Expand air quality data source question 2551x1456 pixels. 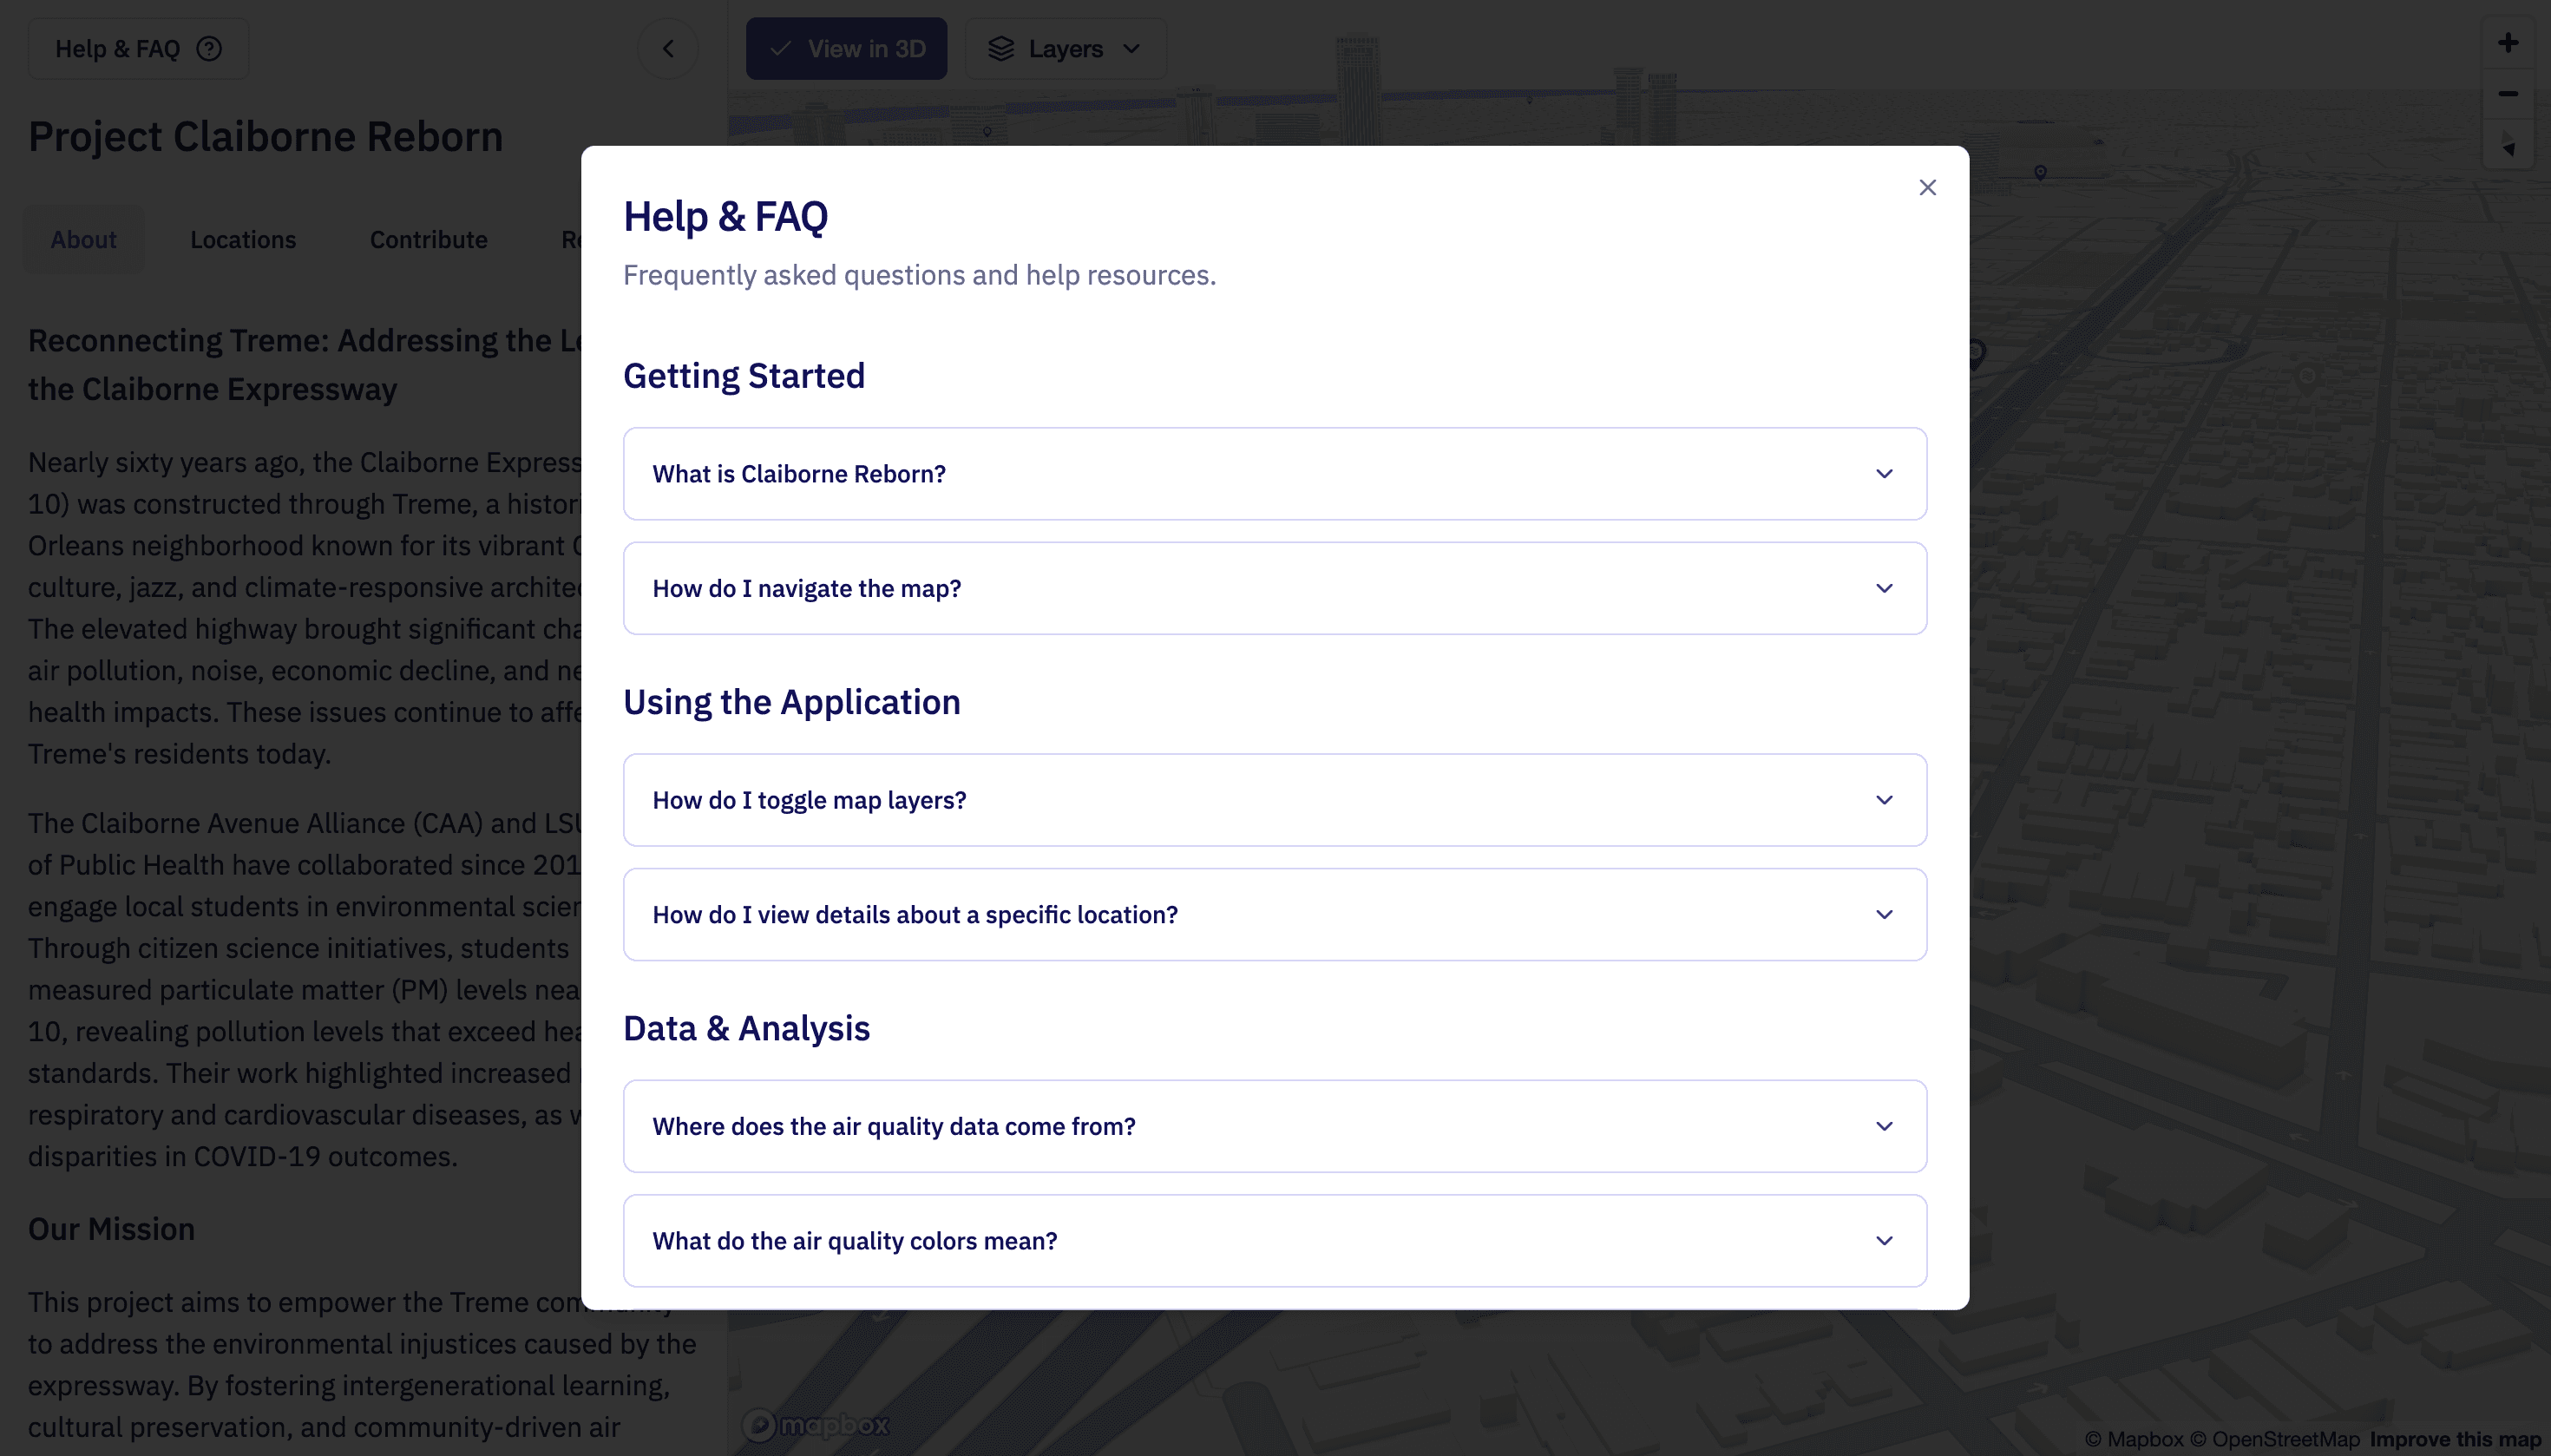[1275, 1126]
